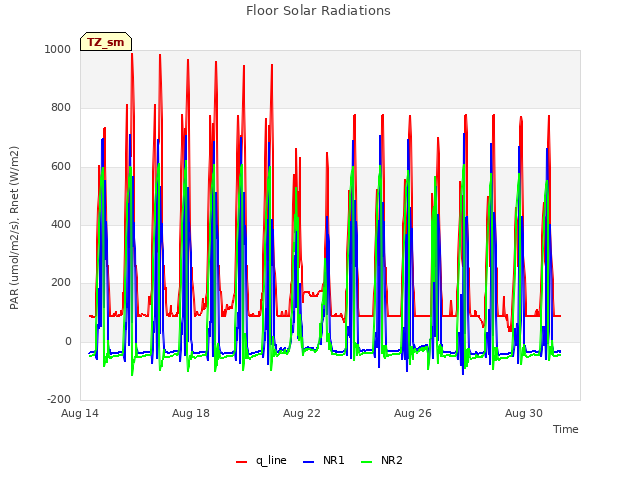Click the 200 y-axis tick label
The width and height of the screenshot is (640, 480).
(61, 282)
